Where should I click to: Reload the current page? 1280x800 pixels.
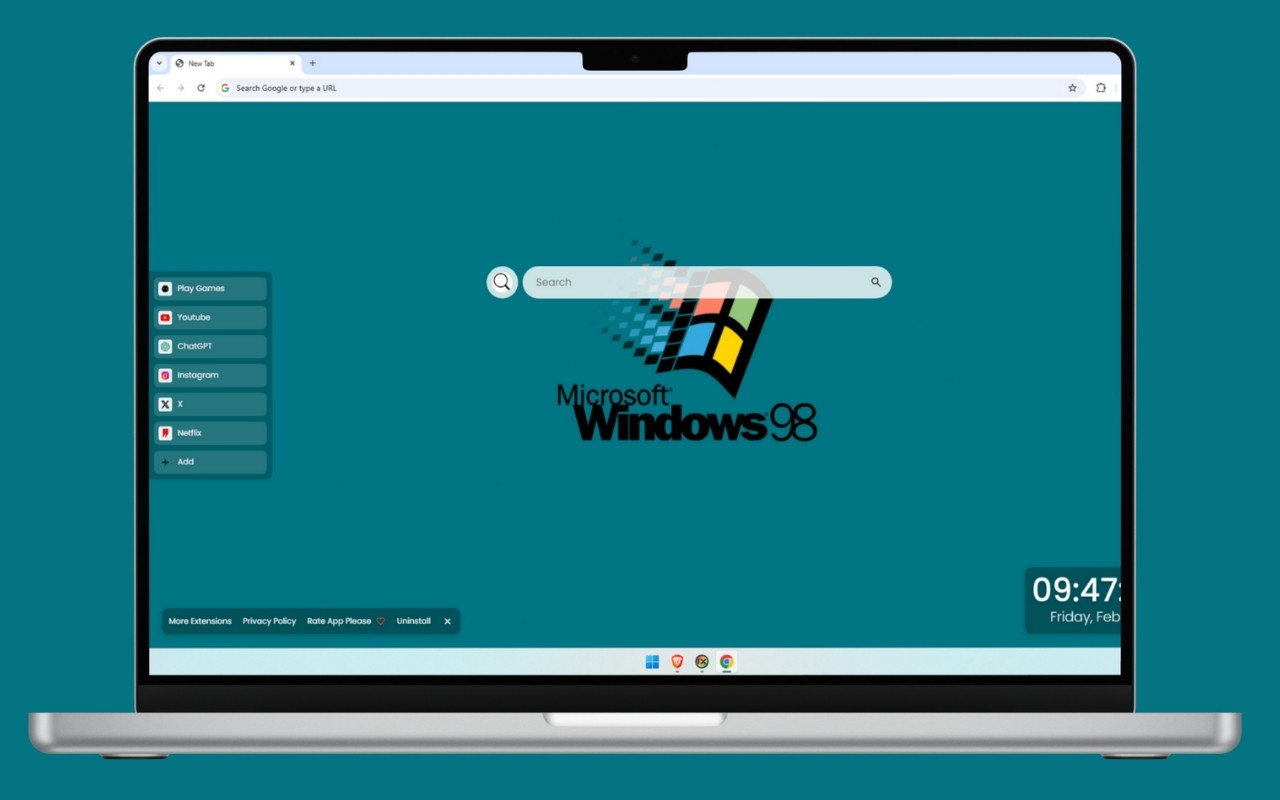pyautogui.click(x=201, y=88)
